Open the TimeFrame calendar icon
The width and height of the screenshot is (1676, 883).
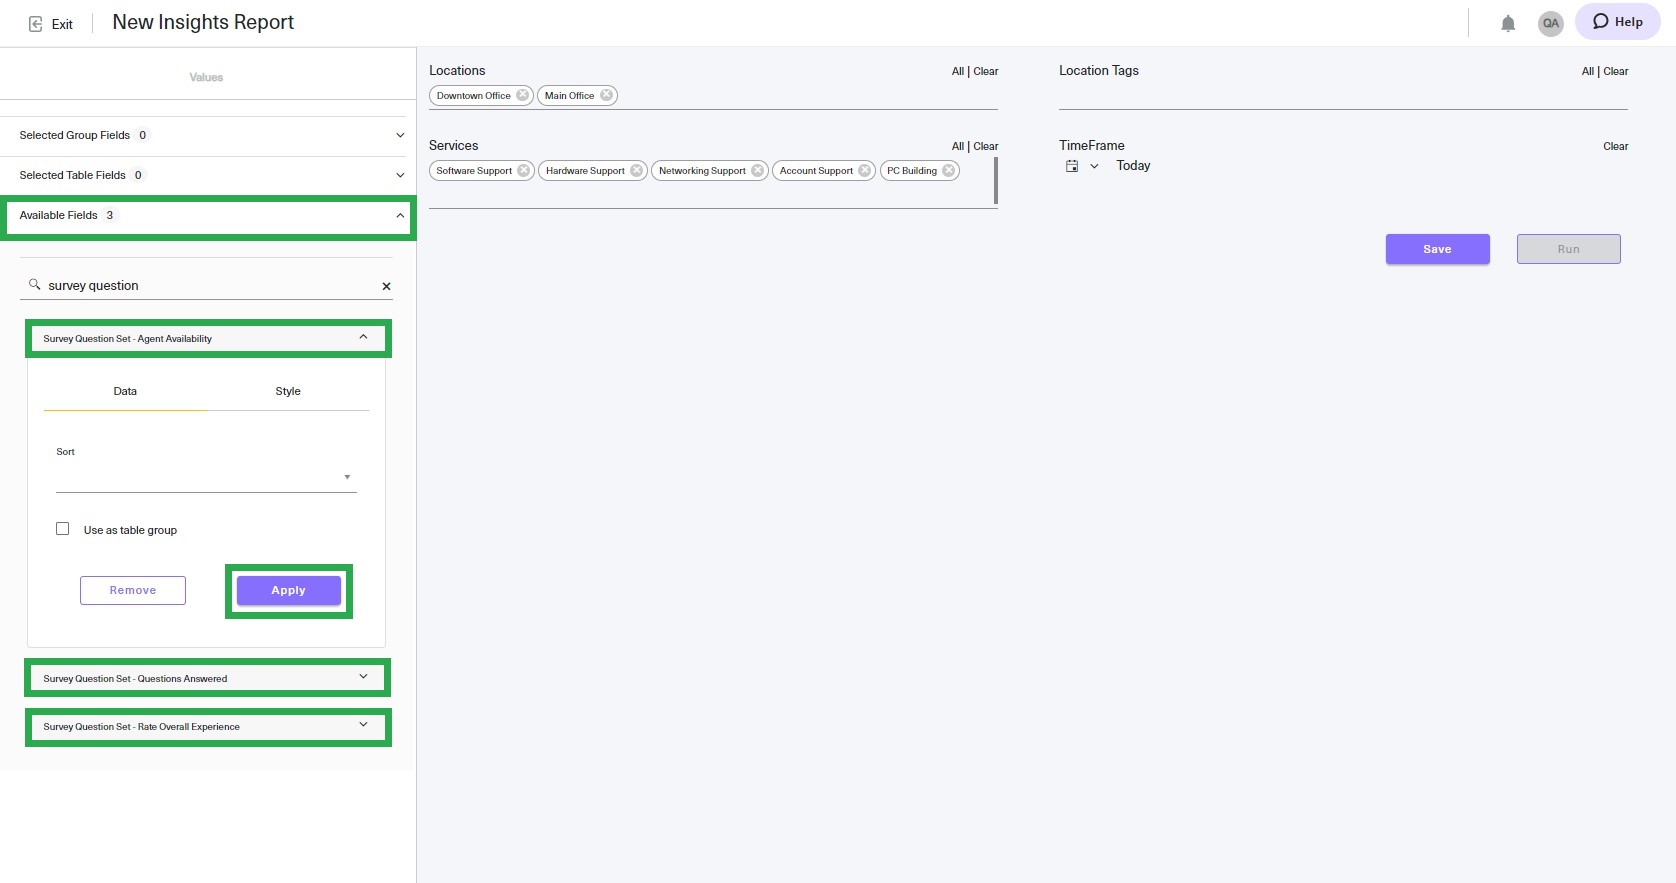point(1072,166)
